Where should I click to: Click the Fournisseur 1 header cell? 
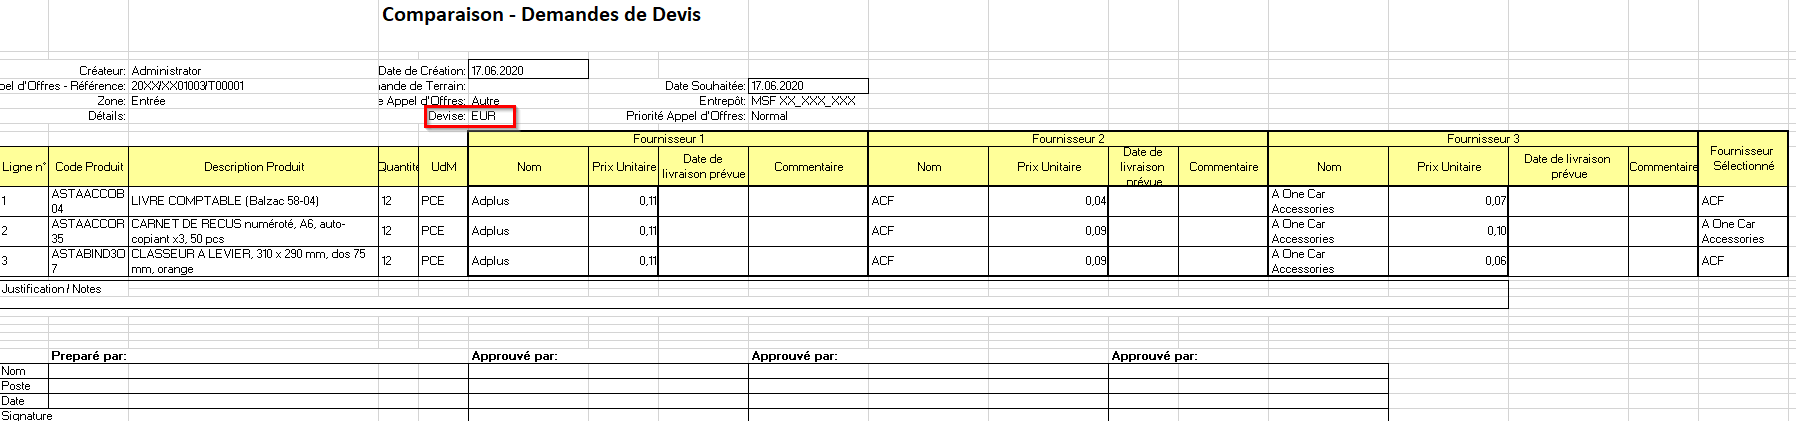(668, 139)
